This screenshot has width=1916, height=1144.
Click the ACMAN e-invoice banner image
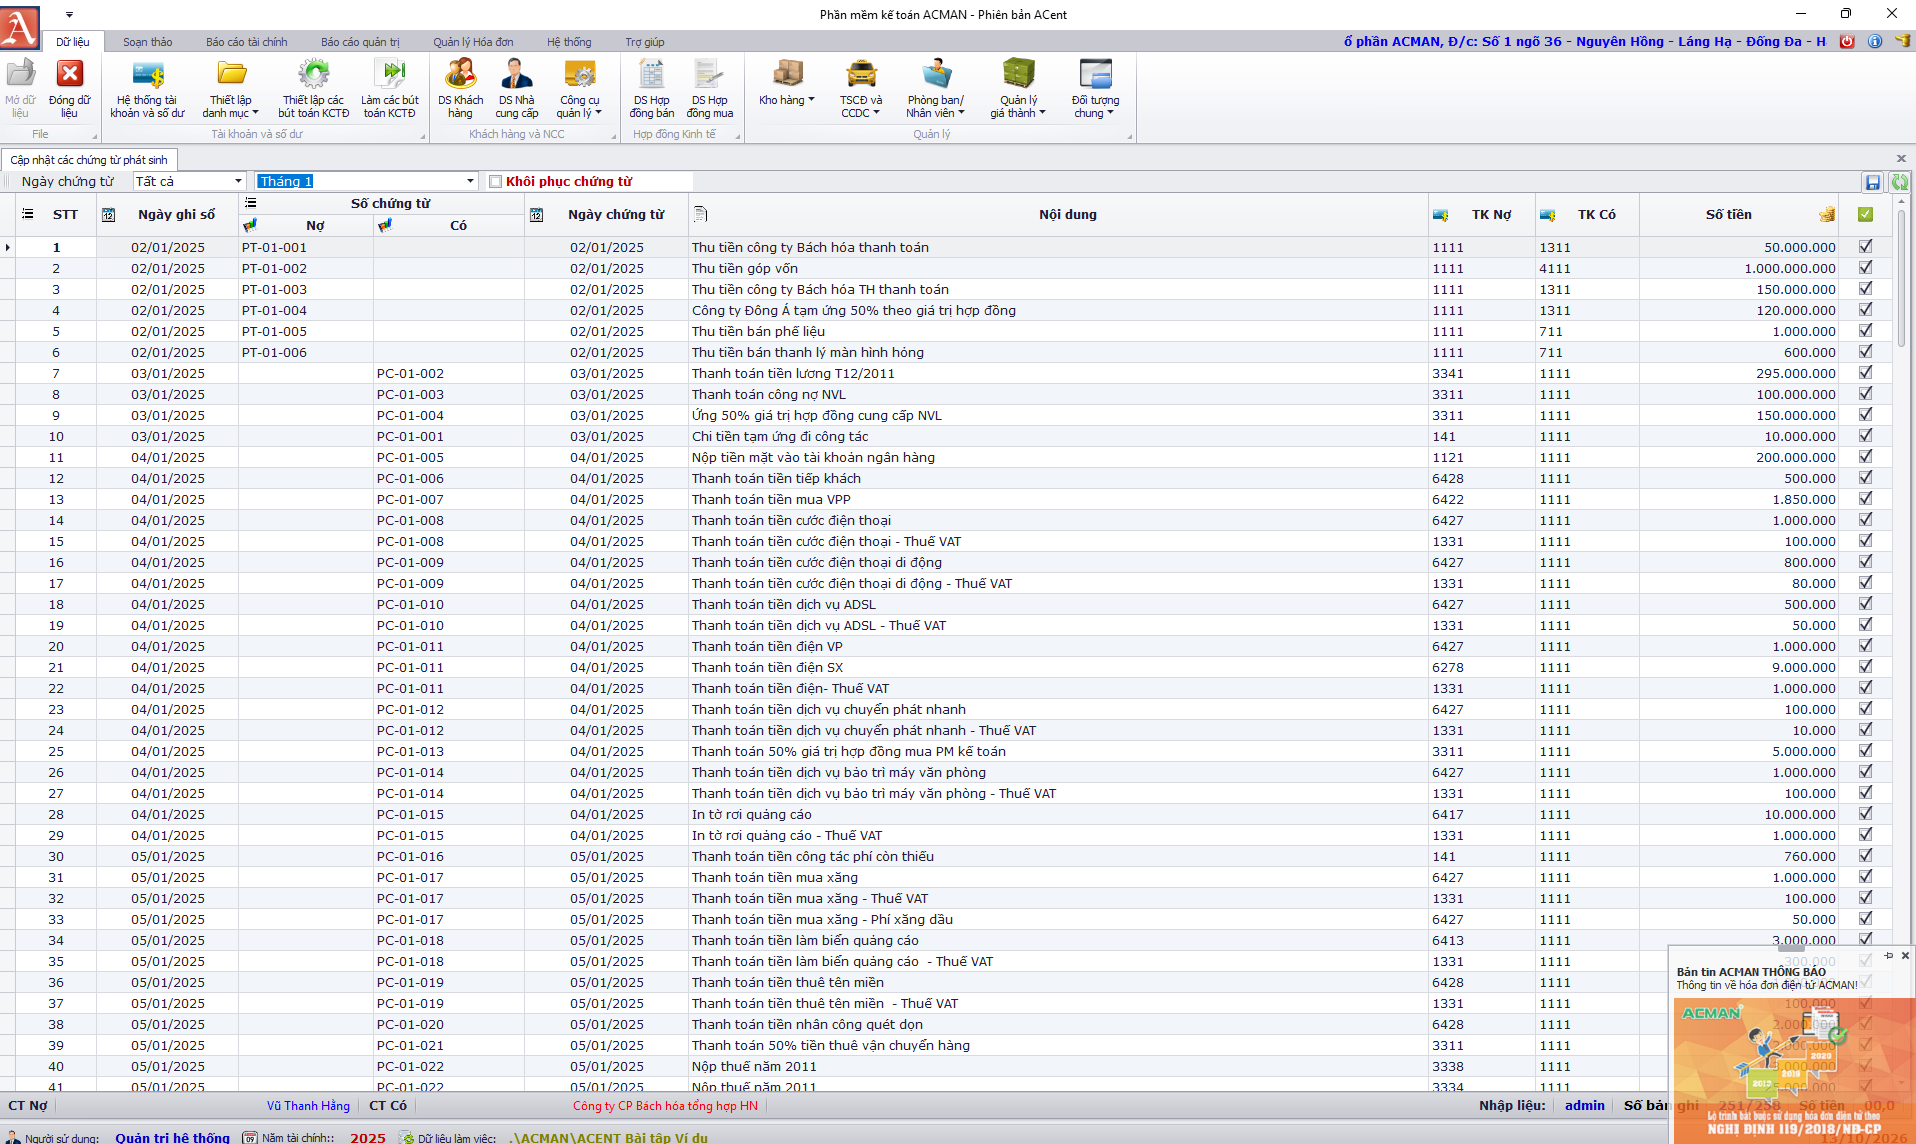[1794, 1070]
